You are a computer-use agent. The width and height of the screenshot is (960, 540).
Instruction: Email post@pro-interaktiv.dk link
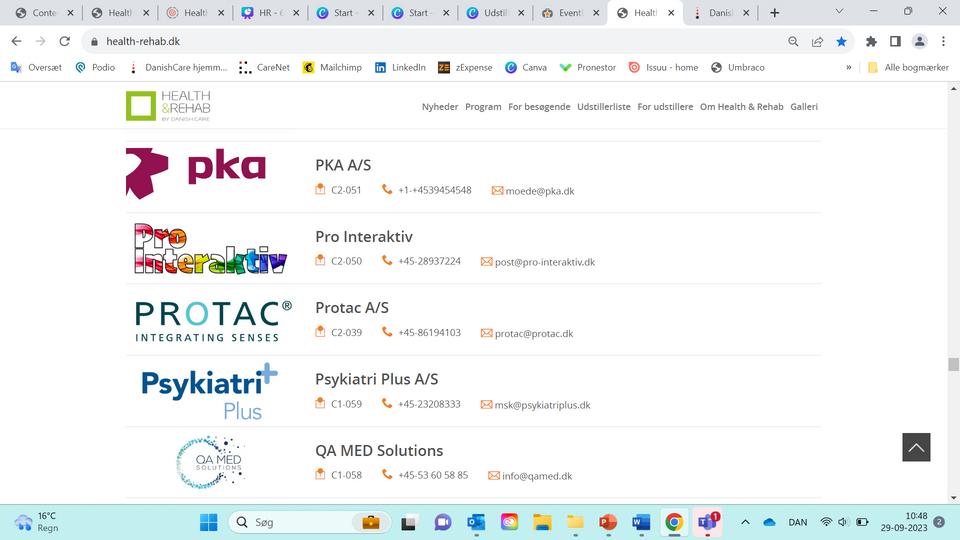(x=544, y=262)
